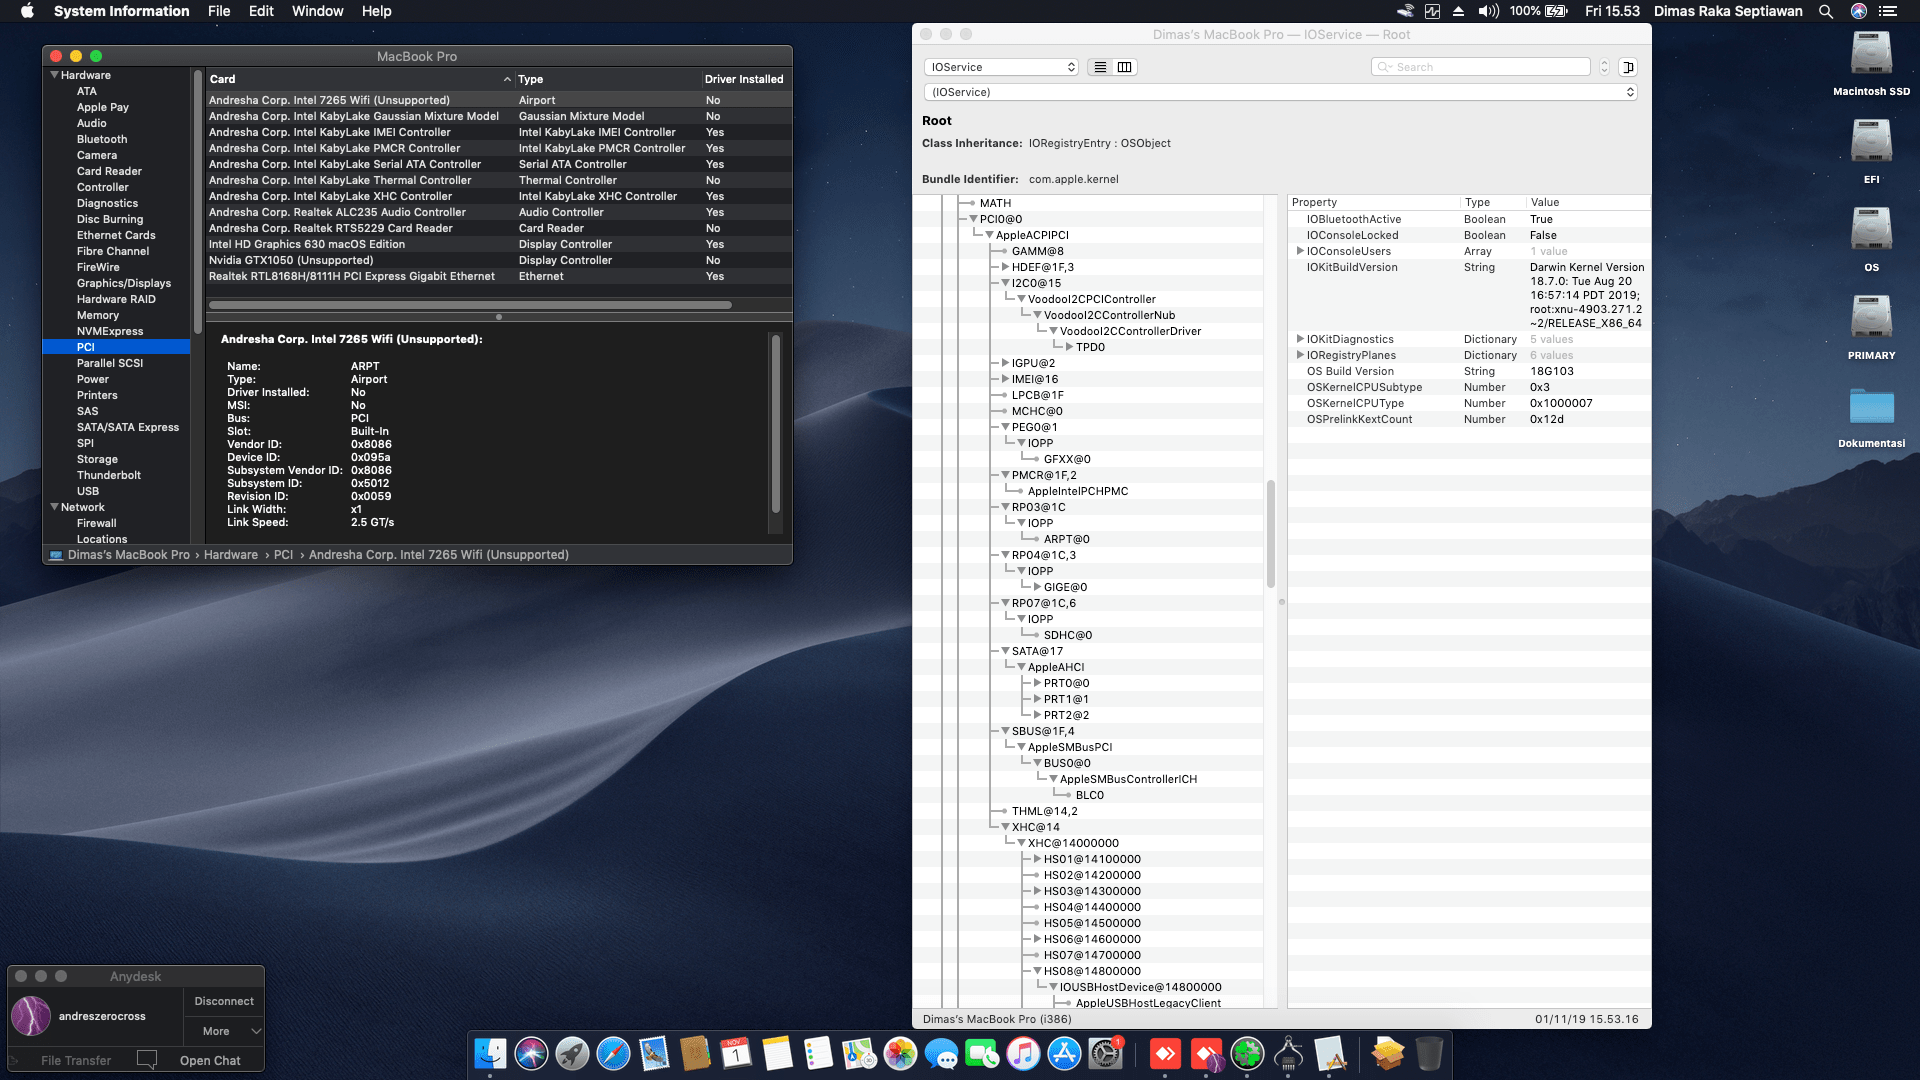Open the App Store from the Dock

point(1065,1054)
